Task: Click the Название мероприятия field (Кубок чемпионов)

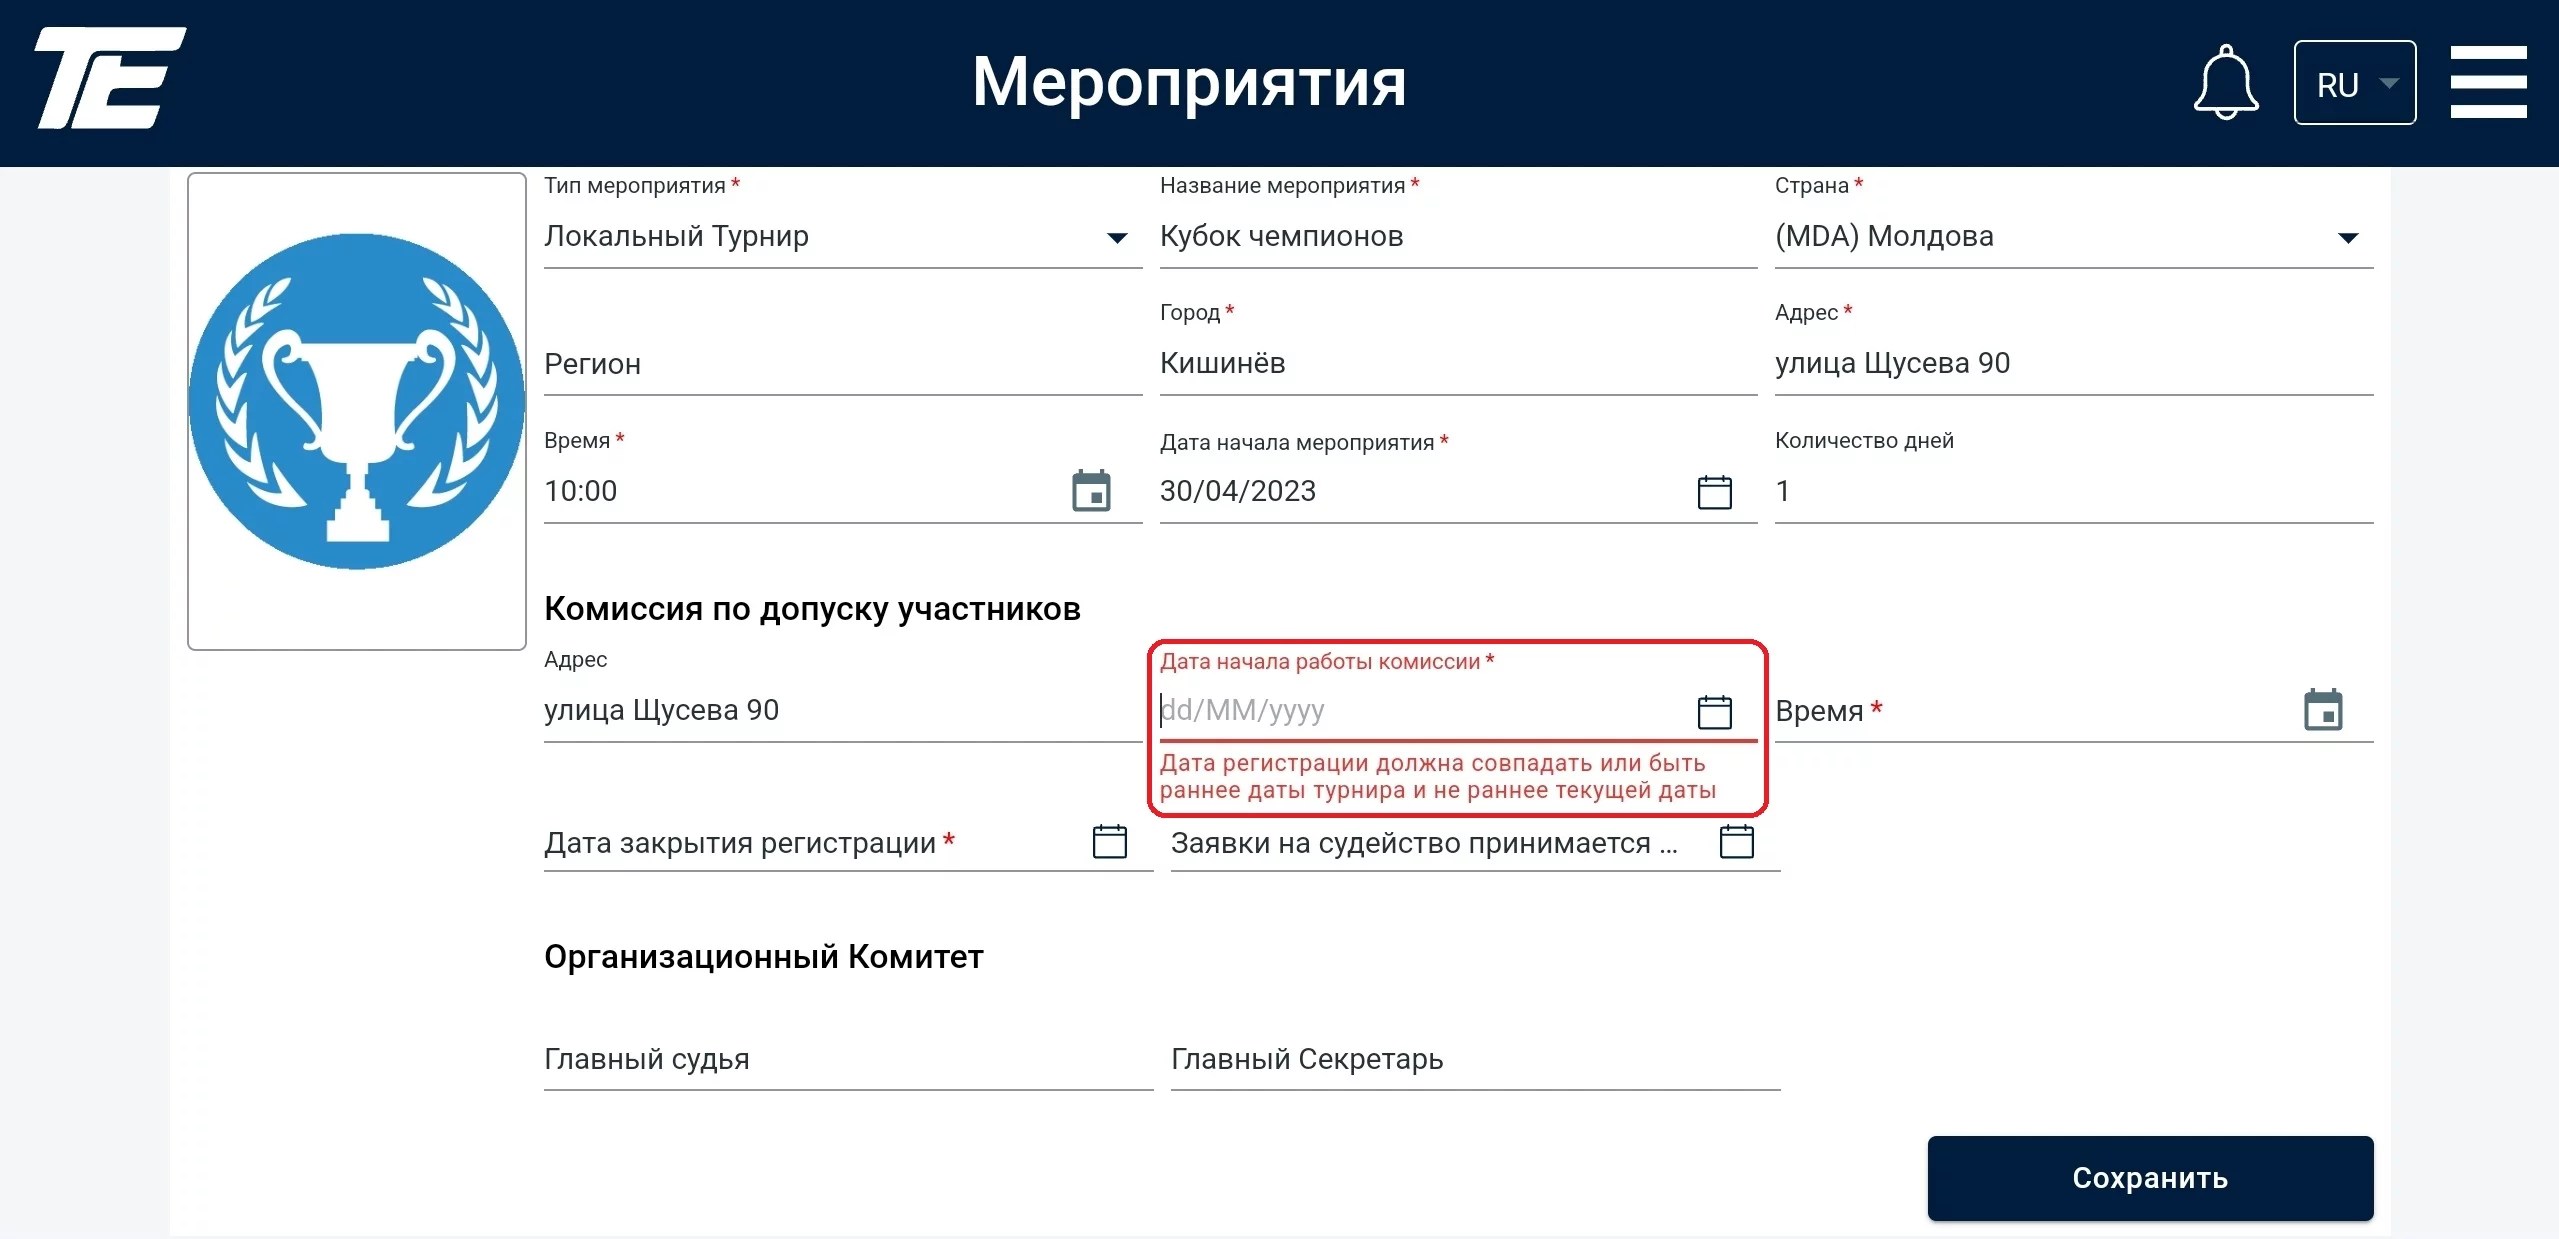Action: [1458, 237]
